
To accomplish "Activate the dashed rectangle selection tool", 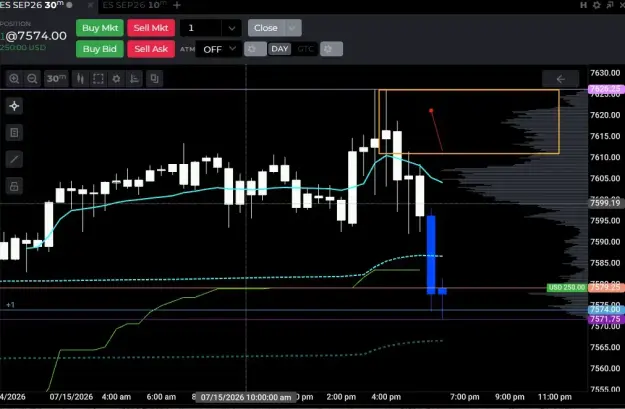I will pyautogui.click(x=98, y=79).
